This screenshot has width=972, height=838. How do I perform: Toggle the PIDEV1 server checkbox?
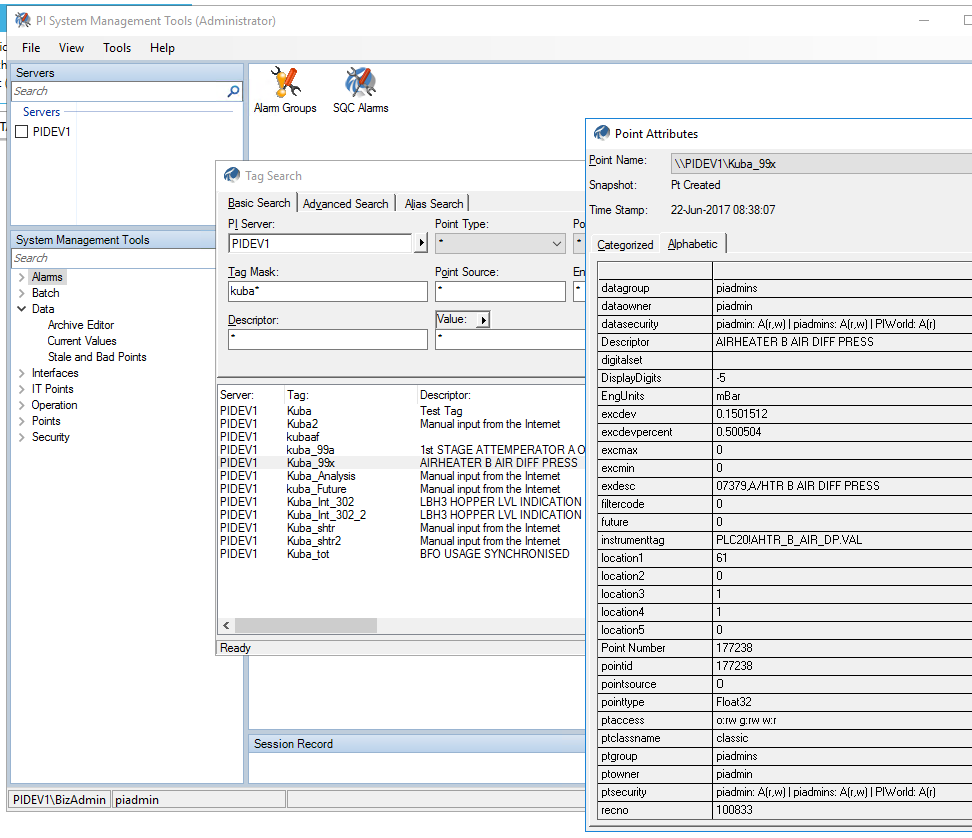coord(22,131)
